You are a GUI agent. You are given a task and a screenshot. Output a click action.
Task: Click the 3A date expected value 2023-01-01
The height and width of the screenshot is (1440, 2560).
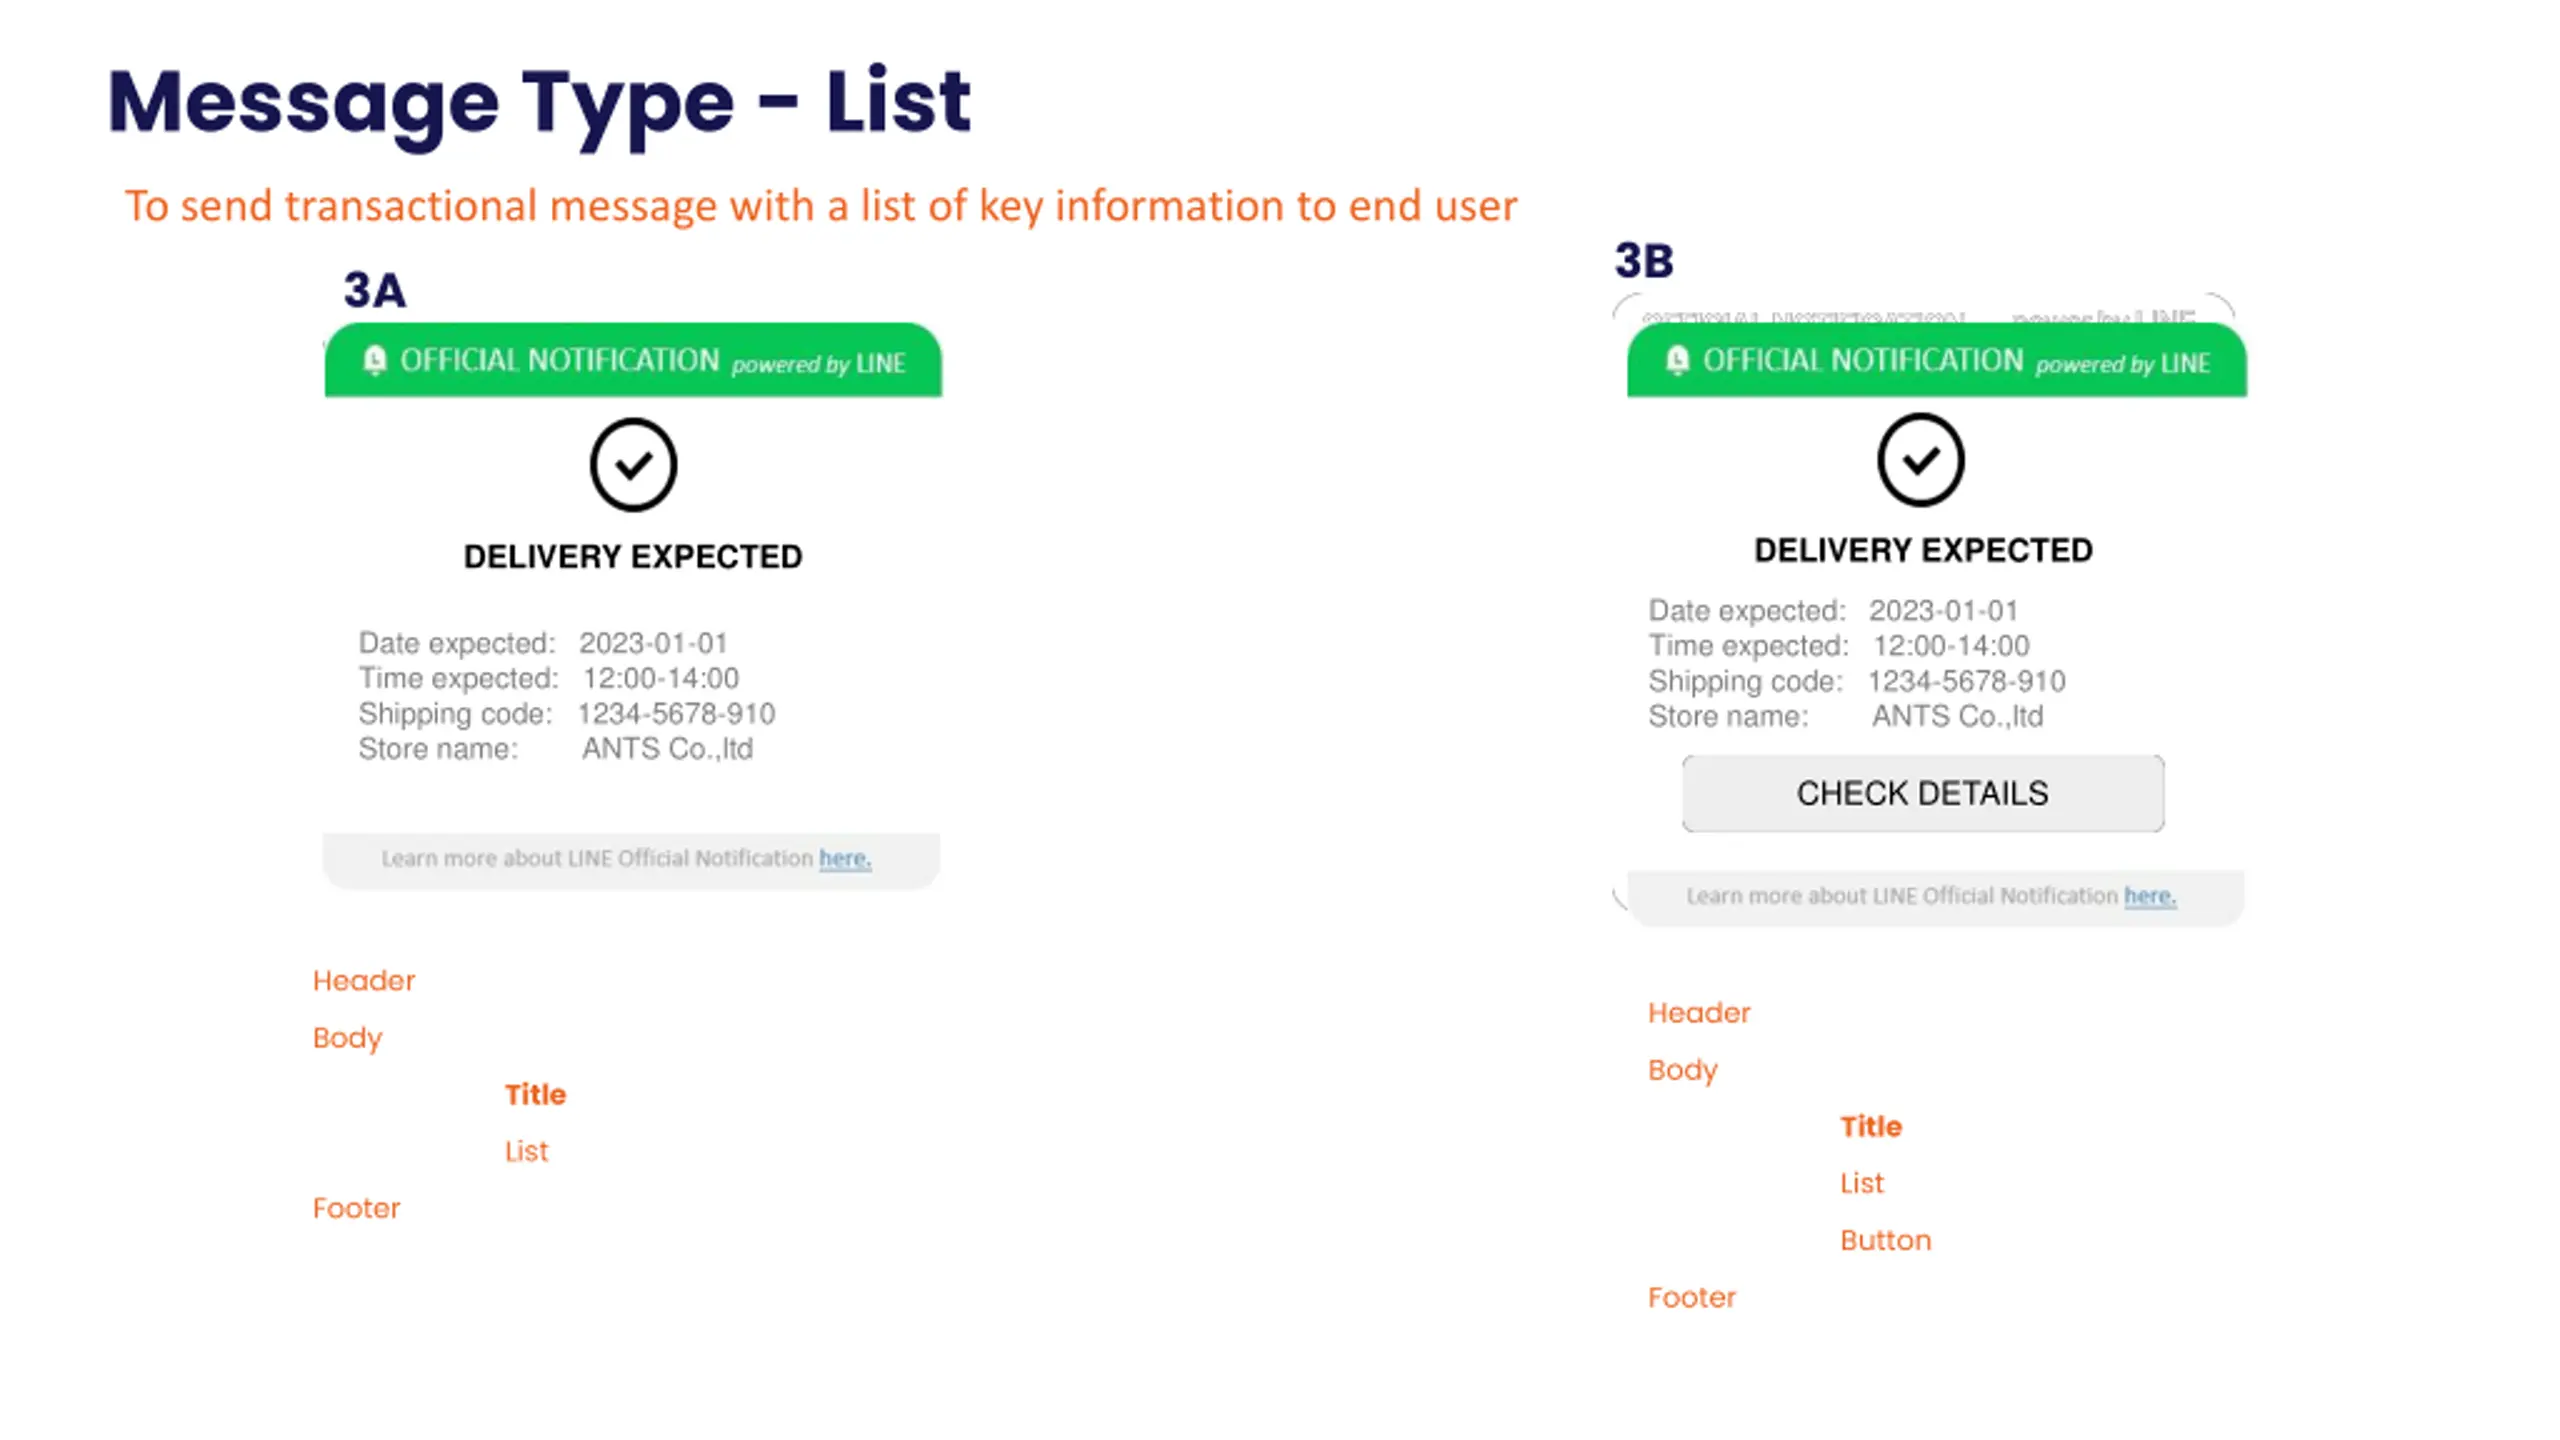pyautogui.click(x=653, y=643)
